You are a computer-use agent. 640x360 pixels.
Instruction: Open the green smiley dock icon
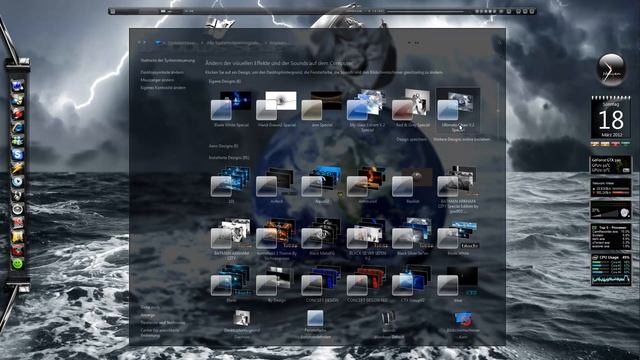point(18,264)
